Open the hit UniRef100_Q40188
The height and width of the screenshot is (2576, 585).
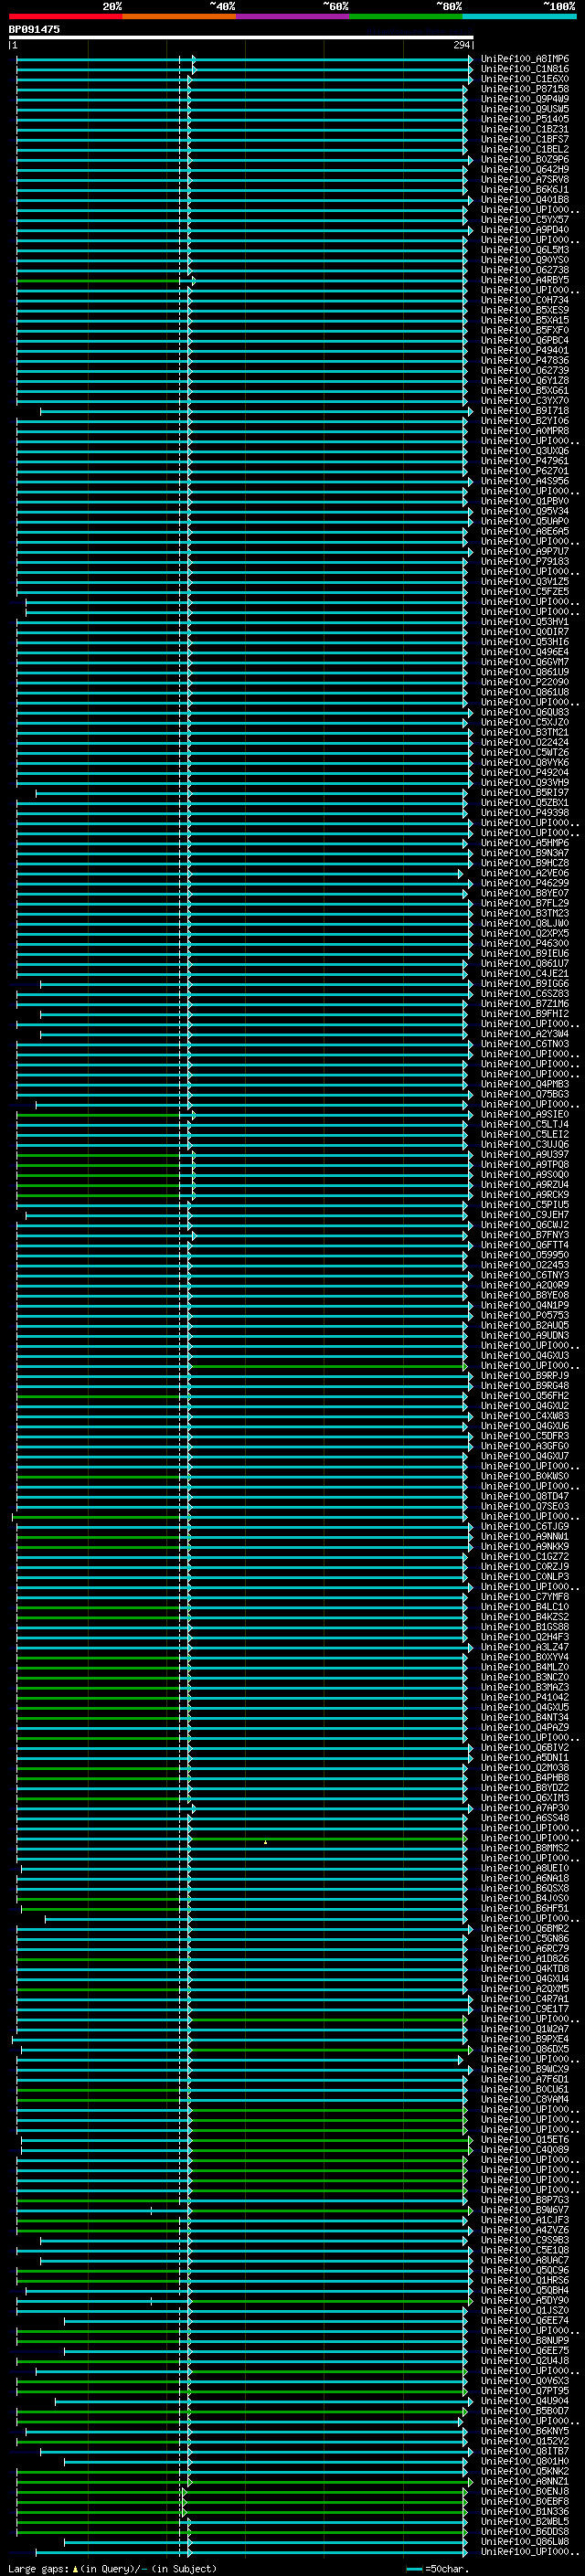pyautogui.click(x=525, y=199)
